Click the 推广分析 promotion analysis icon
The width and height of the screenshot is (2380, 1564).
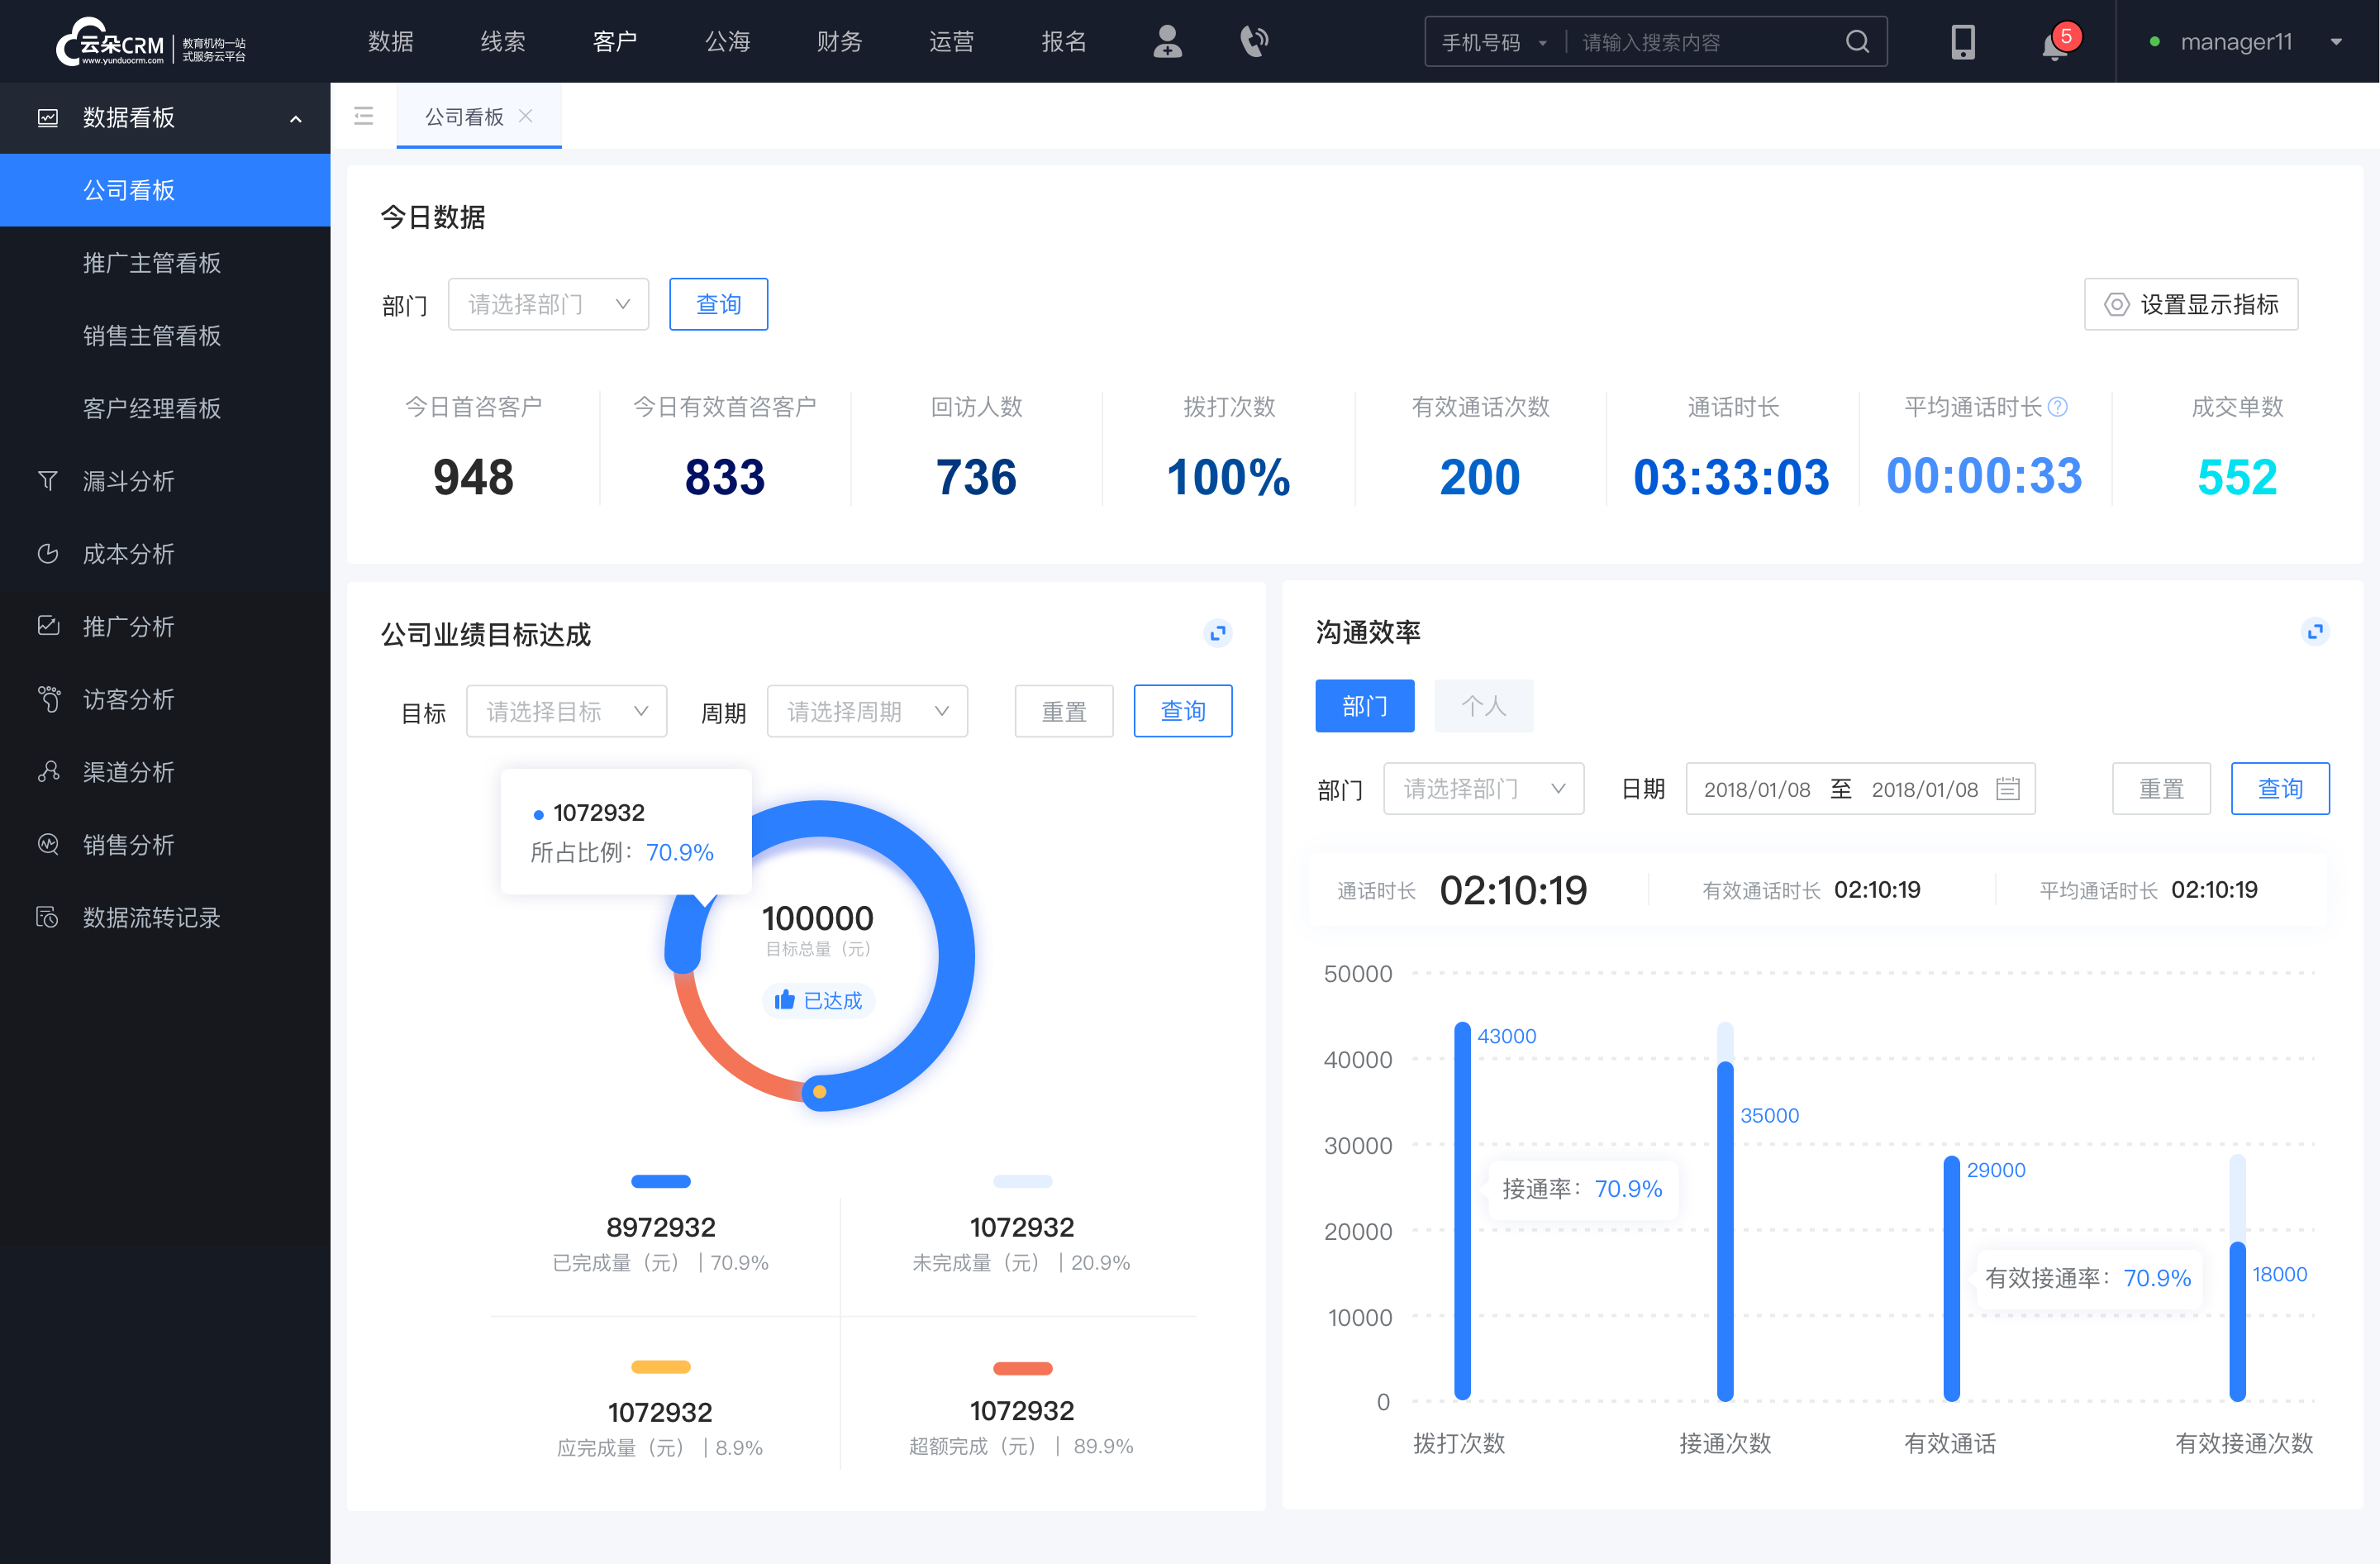(47, 625)
